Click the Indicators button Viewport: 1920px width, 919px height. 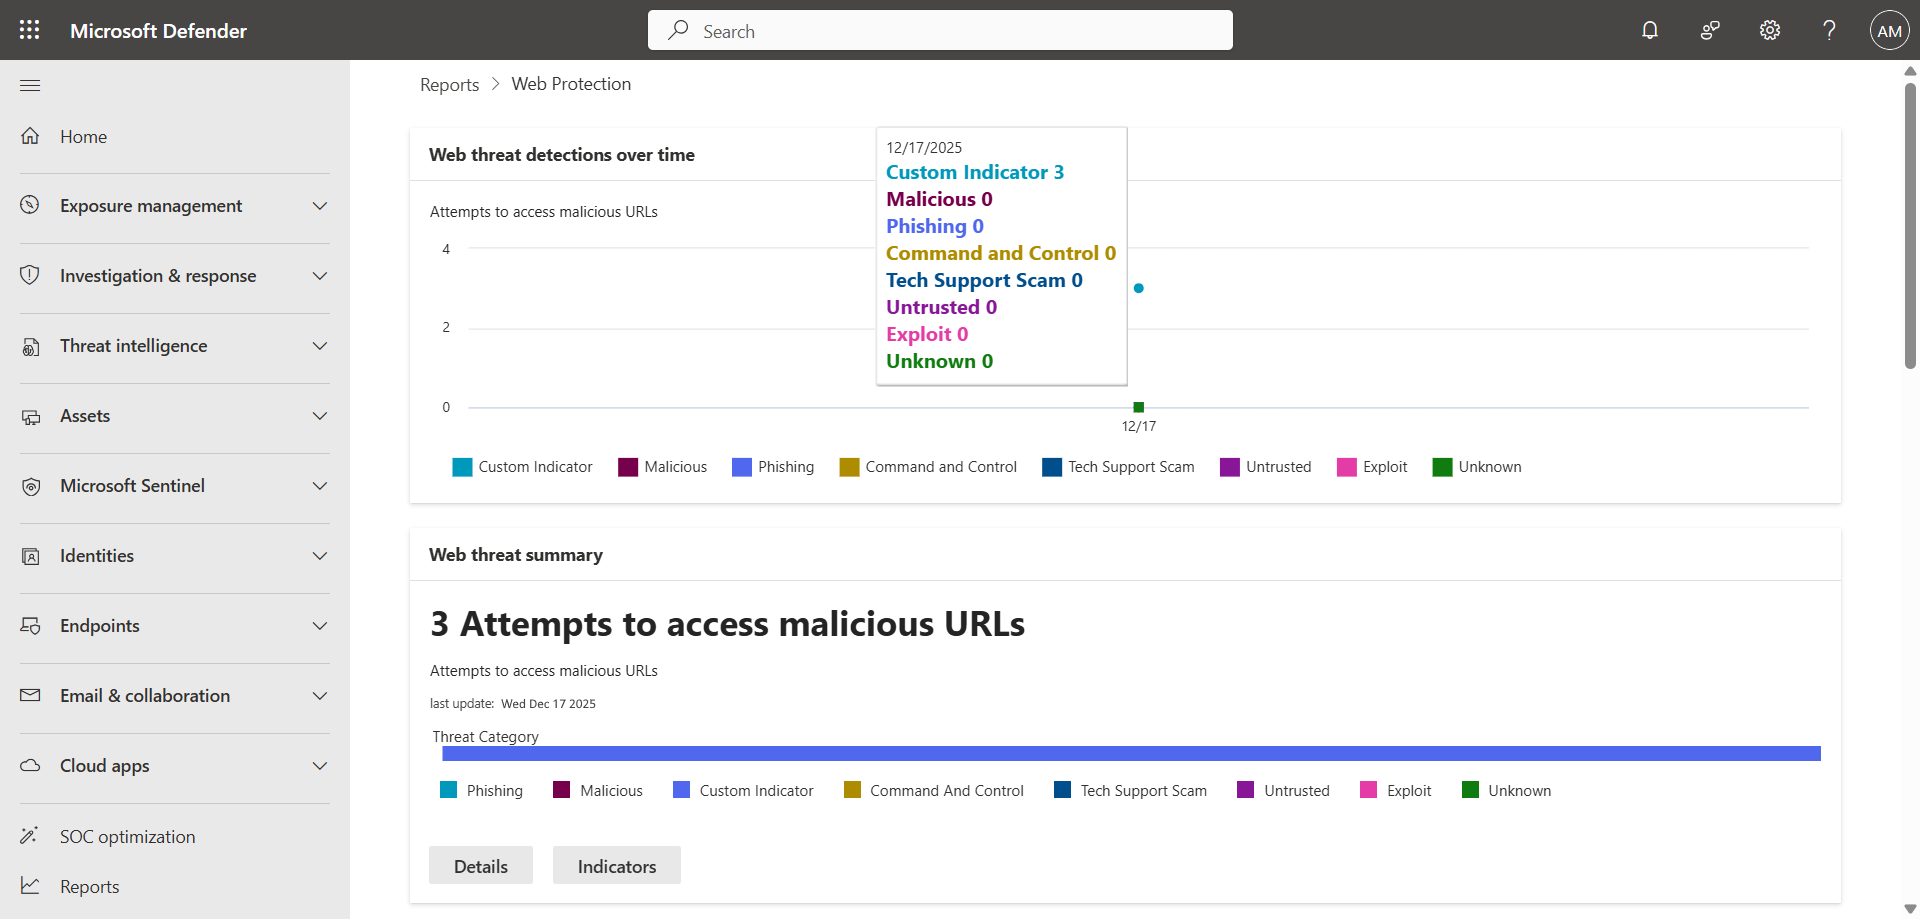point(617,866)
